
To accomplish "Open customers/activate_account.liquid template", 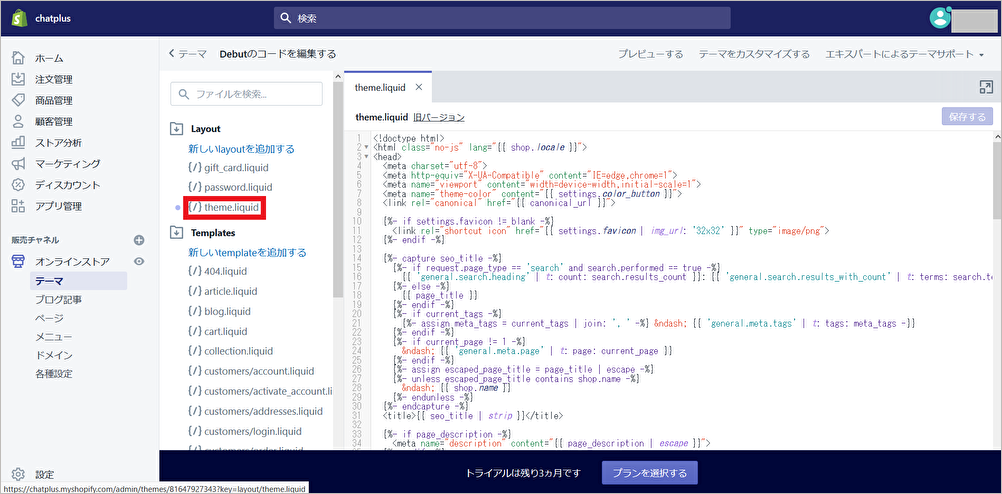I will (x=261, y=391).
